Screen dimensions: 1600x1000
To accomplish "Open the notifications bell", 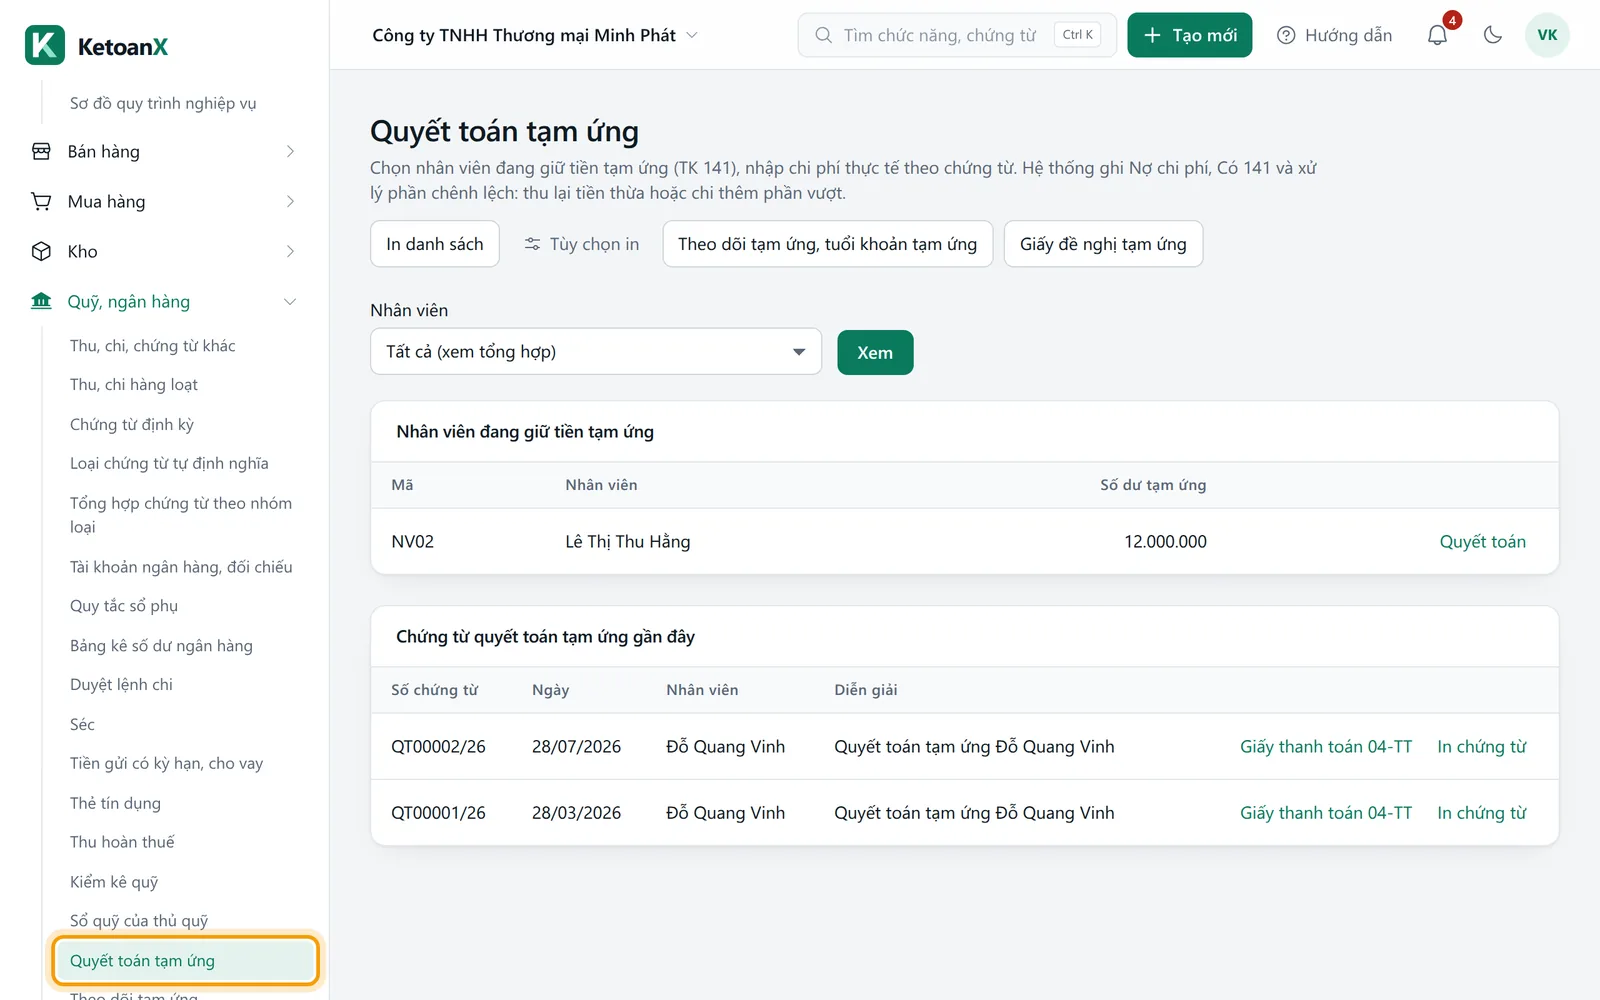I will (x=1437, y=35).
